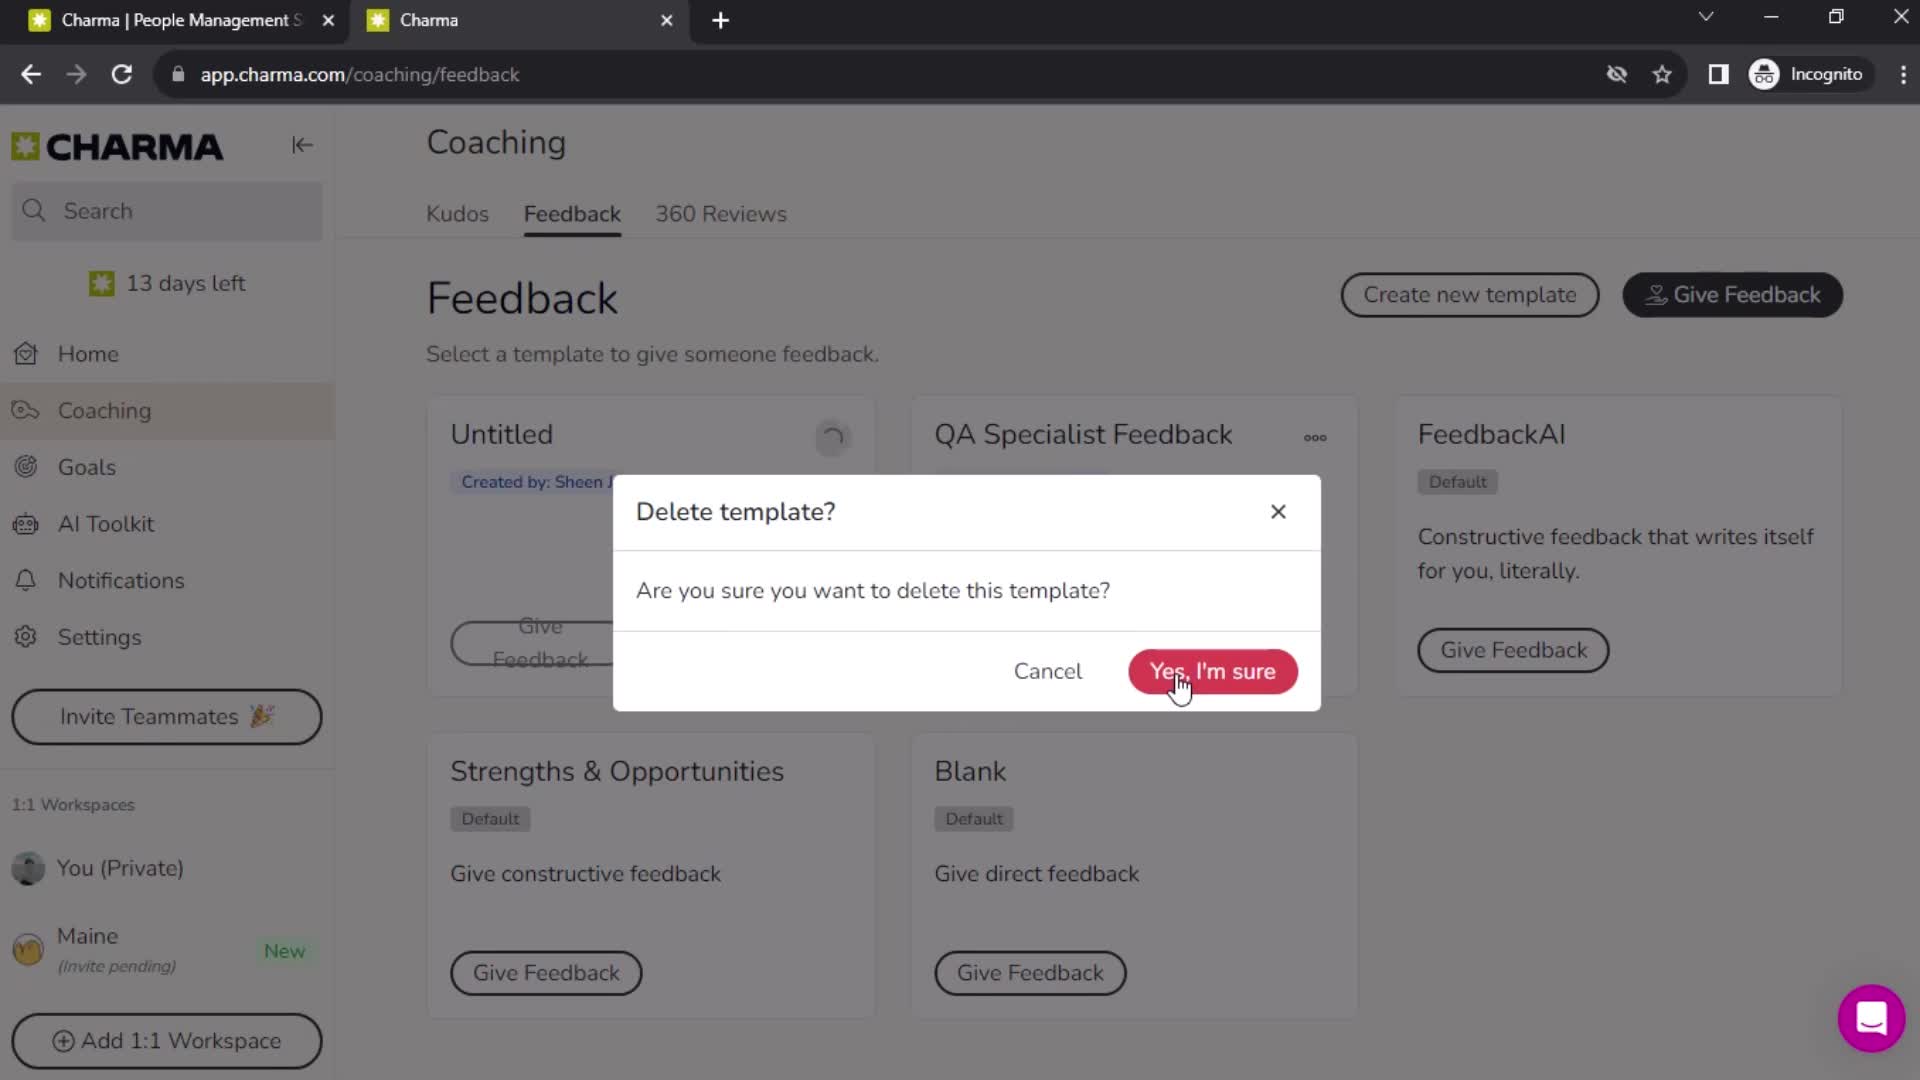1920x1080 pixels.
Task: Open Incognito profile indicator
Action: point(1807,75)
